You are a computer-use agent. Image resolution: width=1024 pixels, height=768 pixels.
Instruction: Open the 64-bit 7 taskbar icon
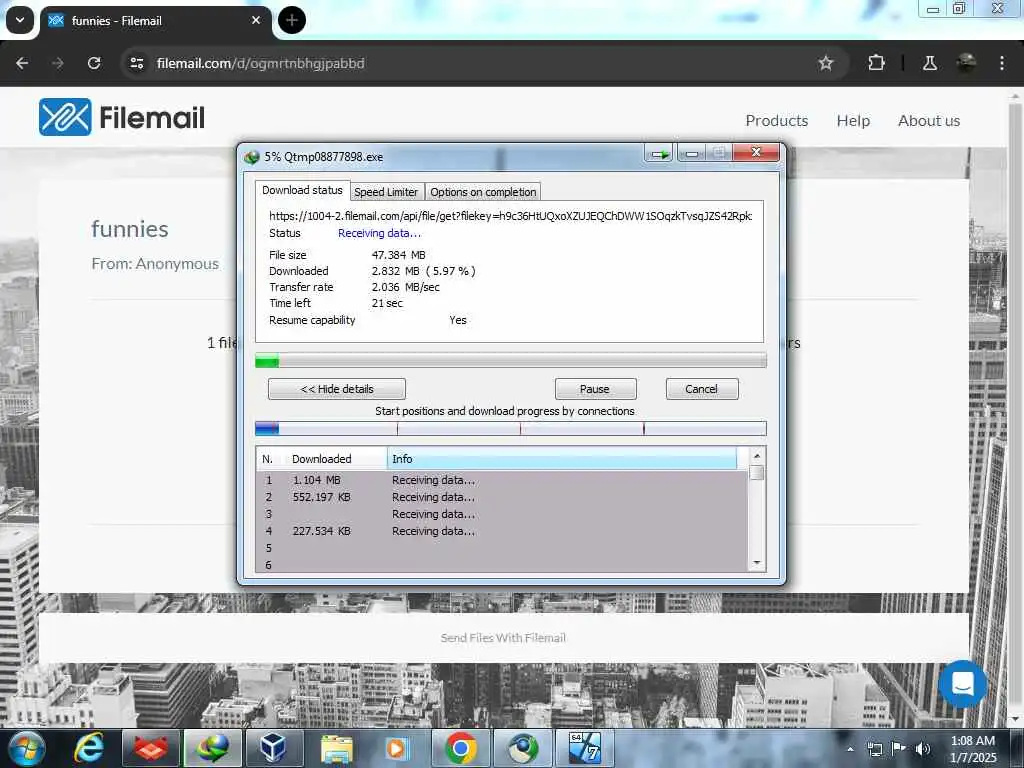pos(584,748)
